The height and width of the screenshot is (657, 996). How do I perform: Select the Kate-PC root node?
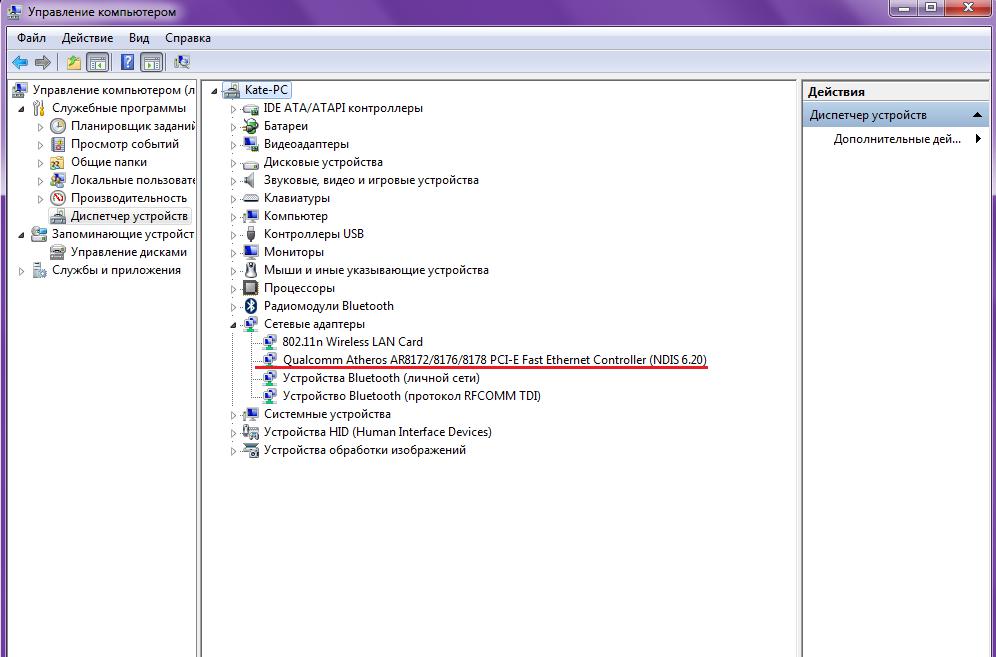point(266,90)
